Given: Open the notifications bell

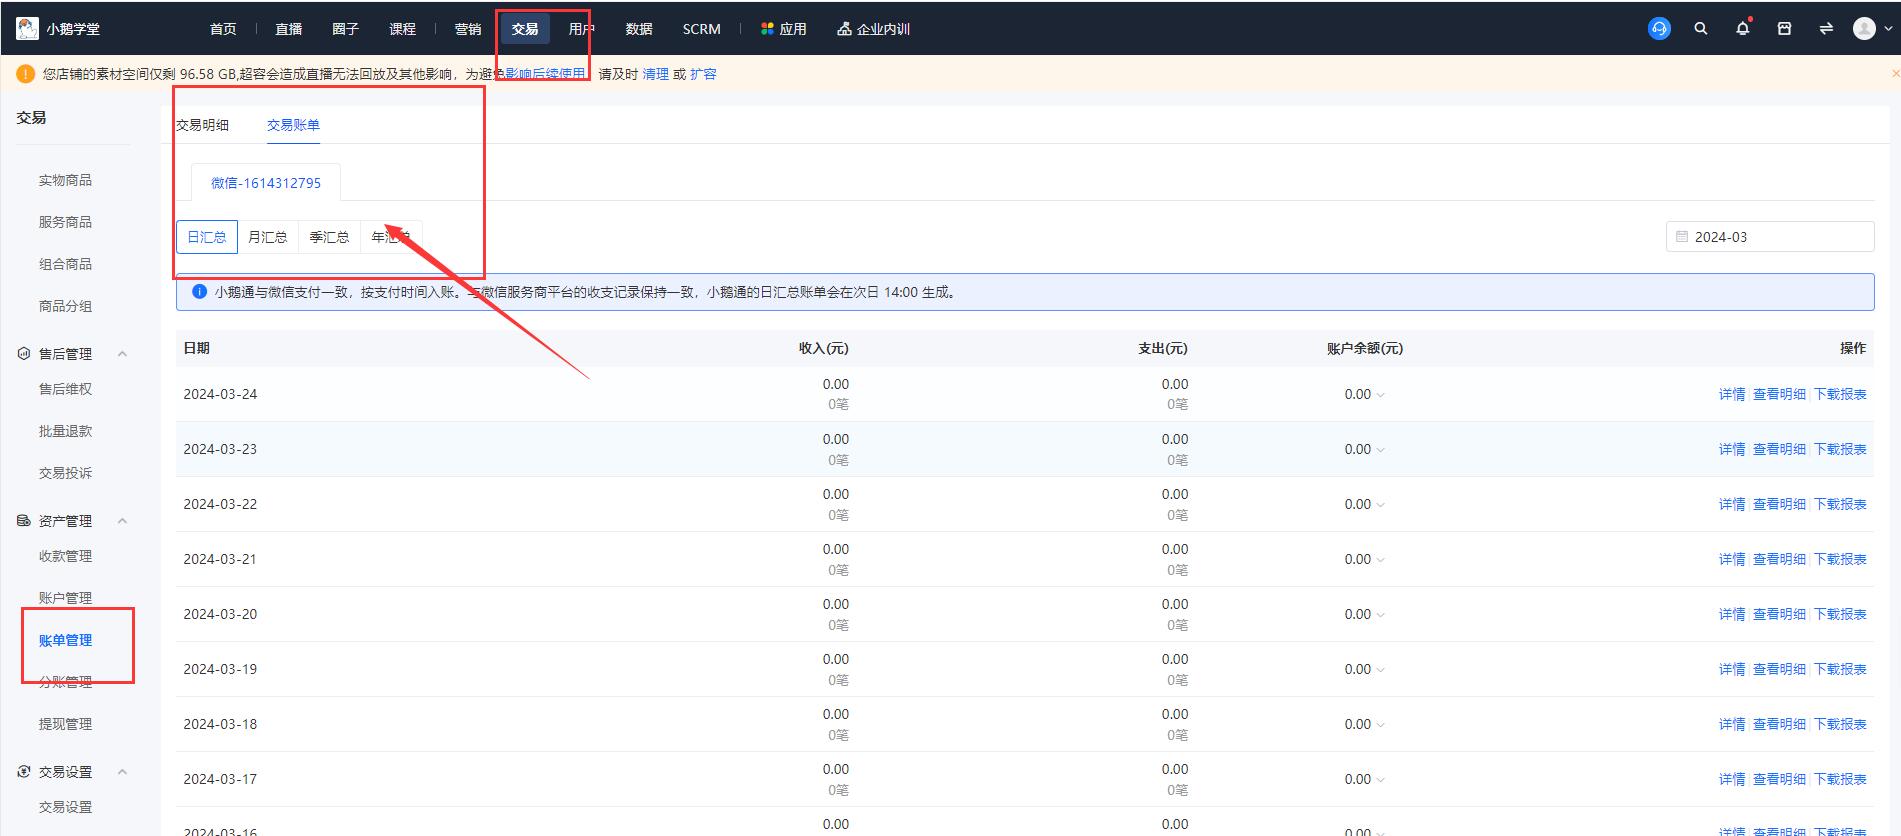Looking at the screenshot, I should coord(1742,29).
